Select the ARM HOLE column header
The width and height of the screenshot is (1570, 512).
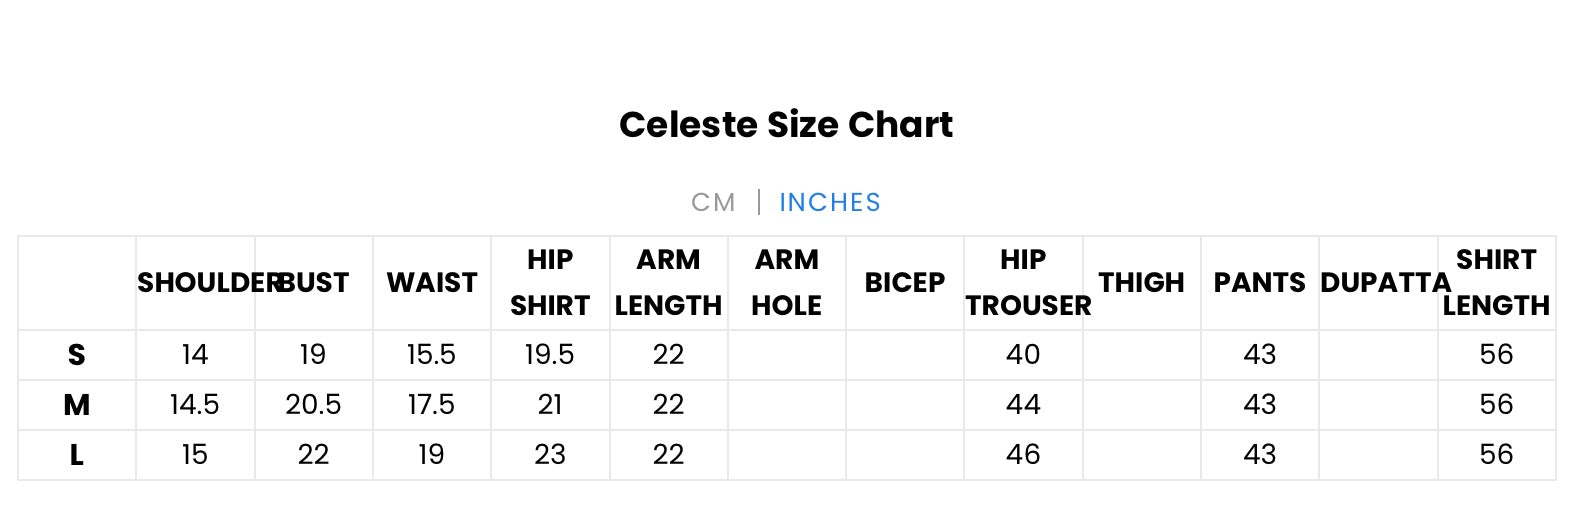[x=787, y=283]
